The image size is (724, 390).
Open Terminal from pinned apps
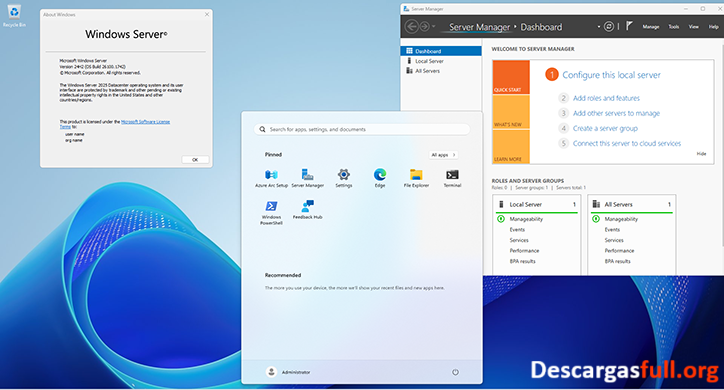(x=452, y=178)
